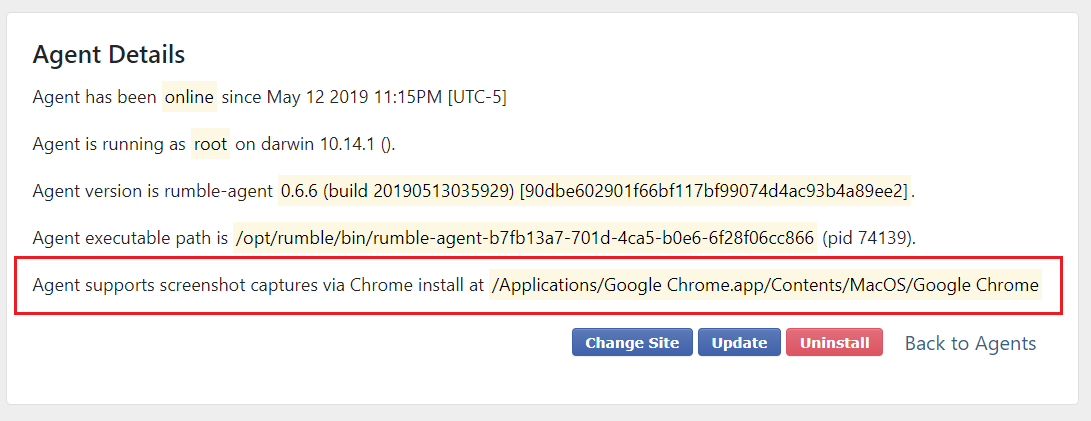The width and height of the screenshot is (1091, 421).
Task: Click the Change Site button
Action: (x=632, y=343)
